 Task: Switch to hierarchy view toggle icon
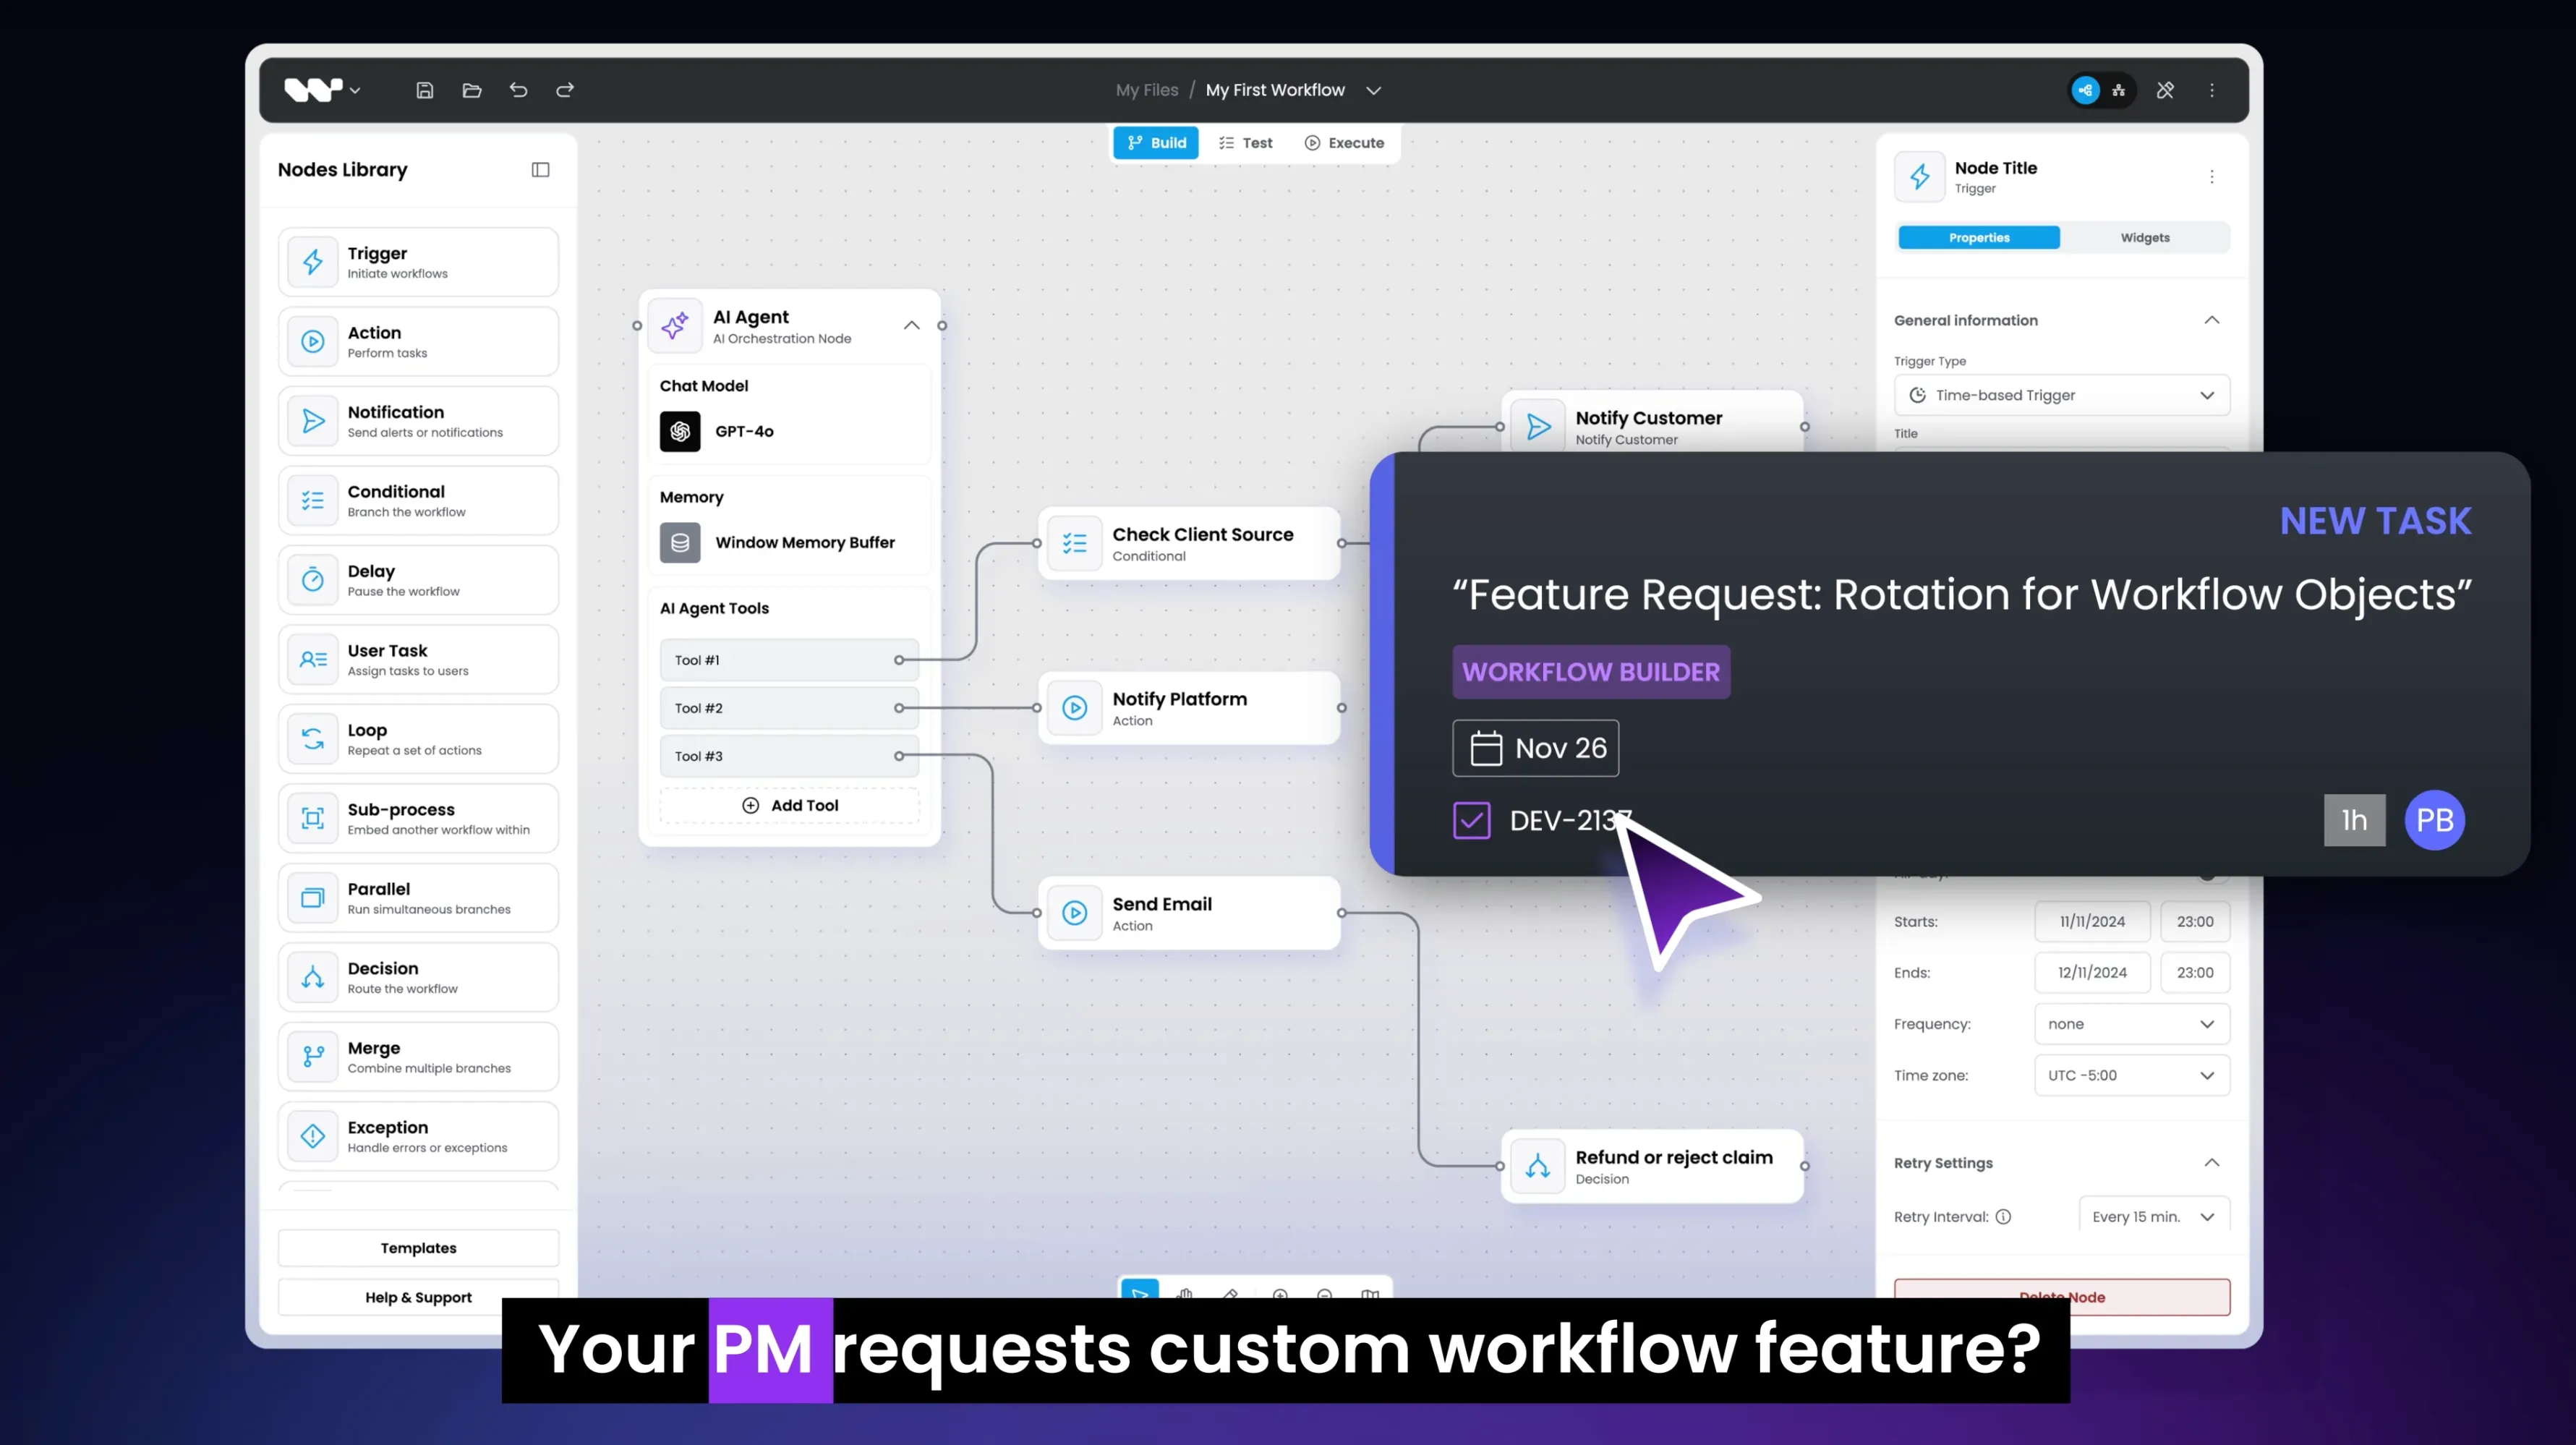2119,90
